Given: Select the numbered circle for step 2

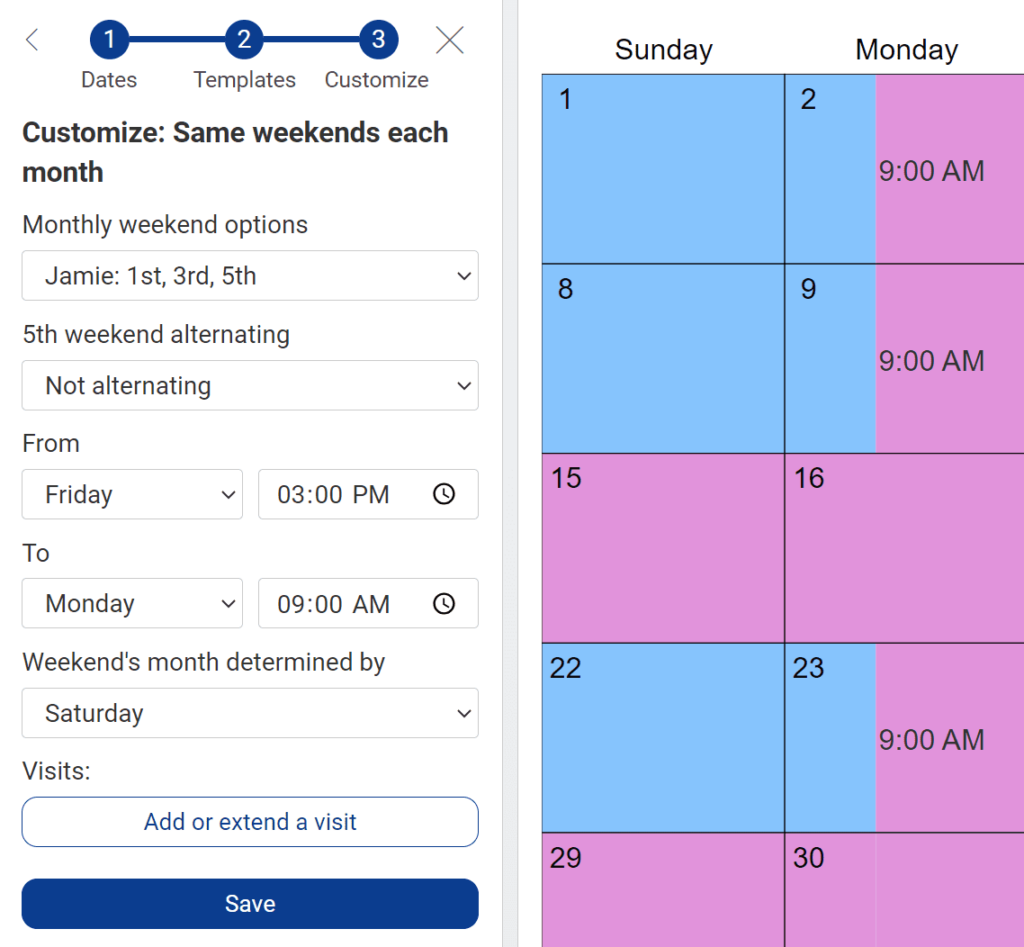Looking at the screenshot, I should 244,39.
